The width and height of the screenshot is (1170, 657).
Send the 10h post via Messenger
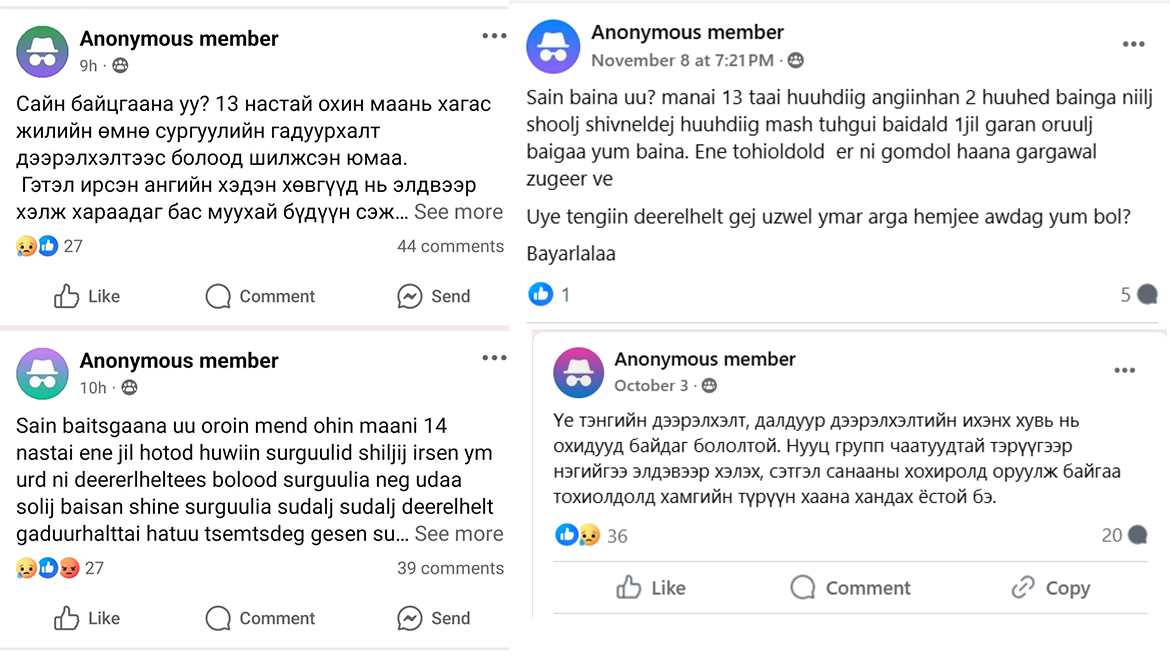coord(409,618)
